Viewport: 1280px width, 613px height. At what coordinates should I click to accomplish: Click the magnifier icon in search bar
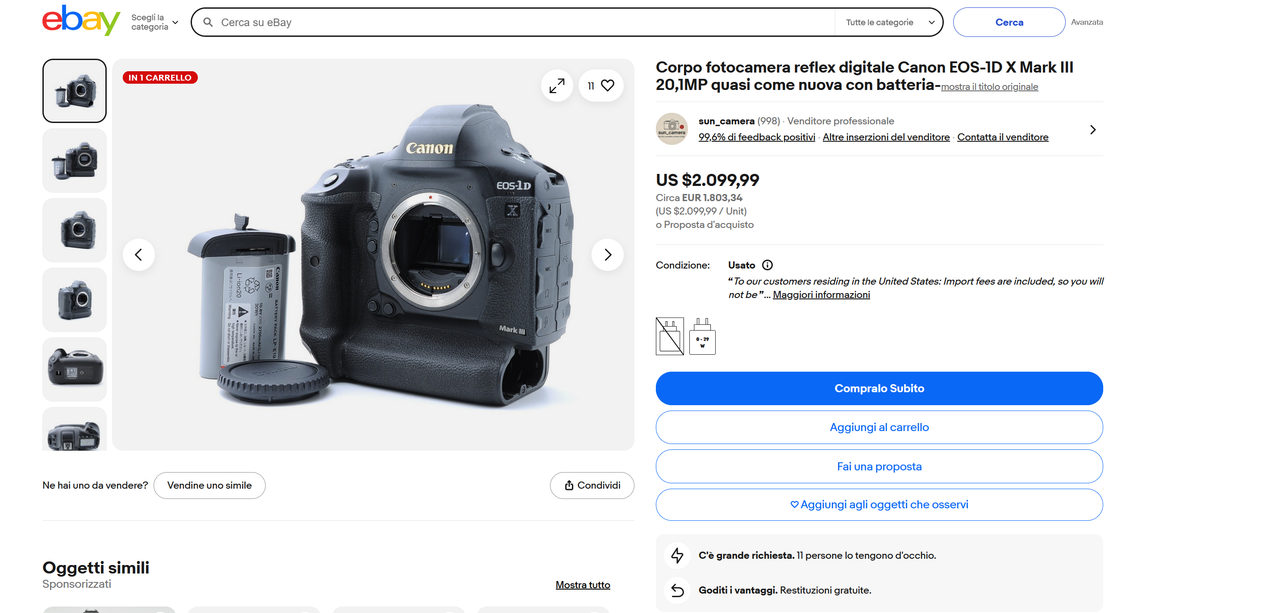208,22
